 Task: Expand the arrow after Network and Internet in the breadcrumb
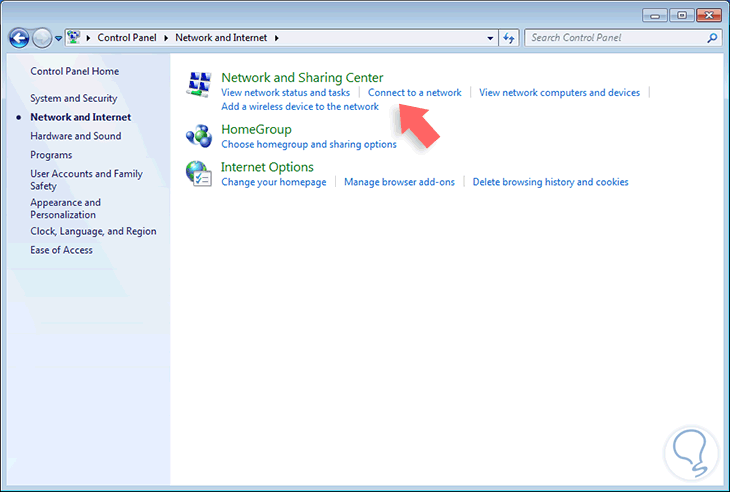coord(277,38)
